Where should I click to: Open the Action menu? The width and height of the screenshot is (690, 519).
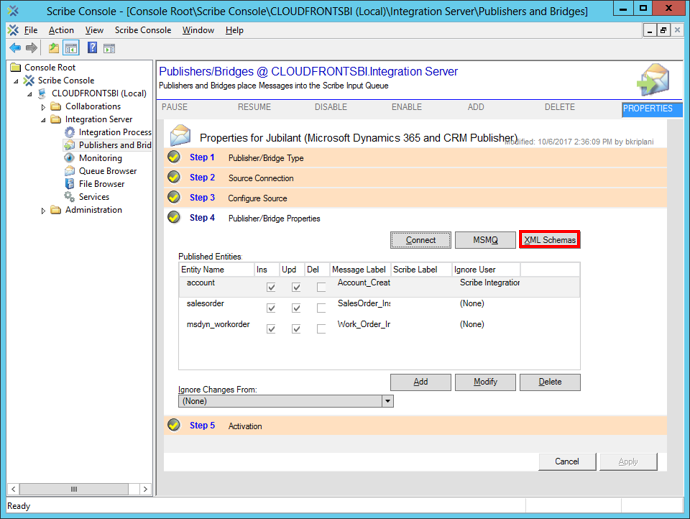pyautogui.click(x=61, y=30)
